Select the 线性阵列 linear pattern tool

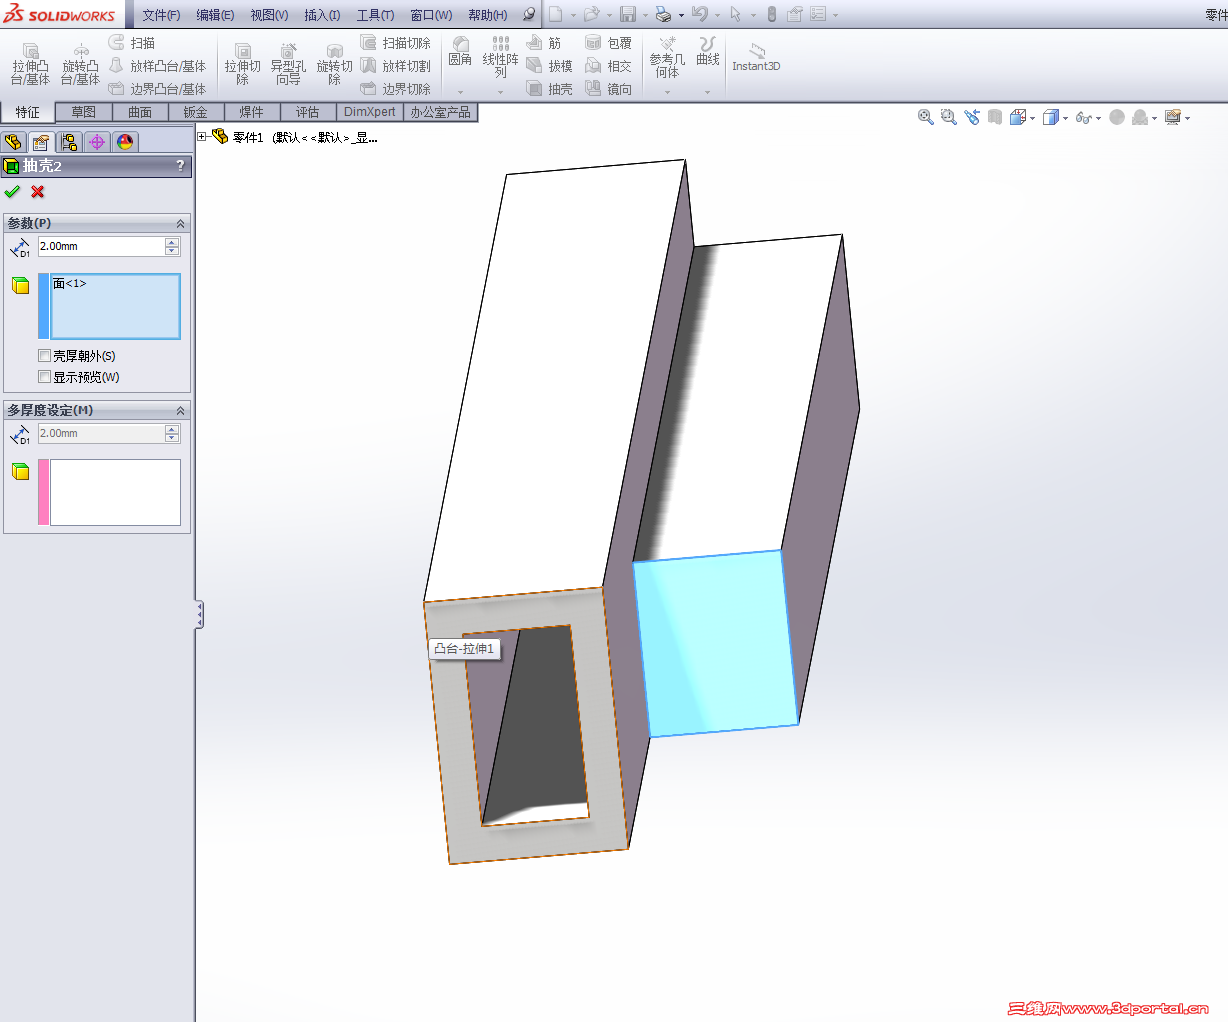pos(500,57)
